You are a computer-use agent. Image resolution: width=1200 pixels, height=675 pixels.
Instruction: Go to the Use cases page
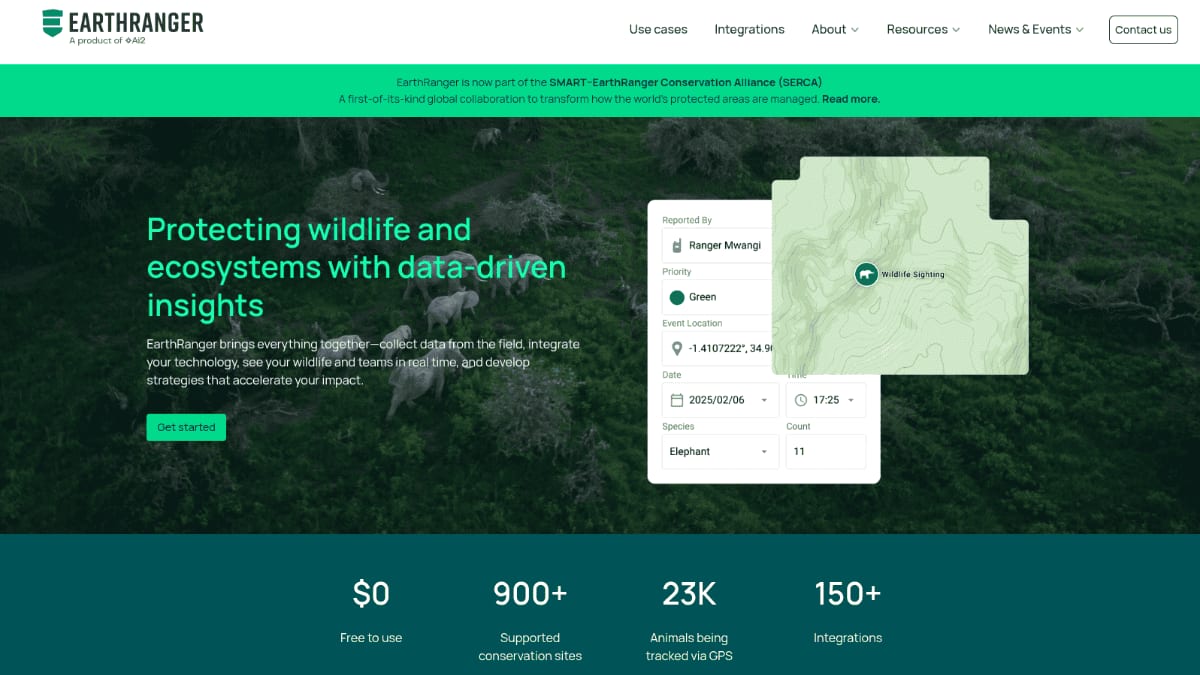click(658, 29)
